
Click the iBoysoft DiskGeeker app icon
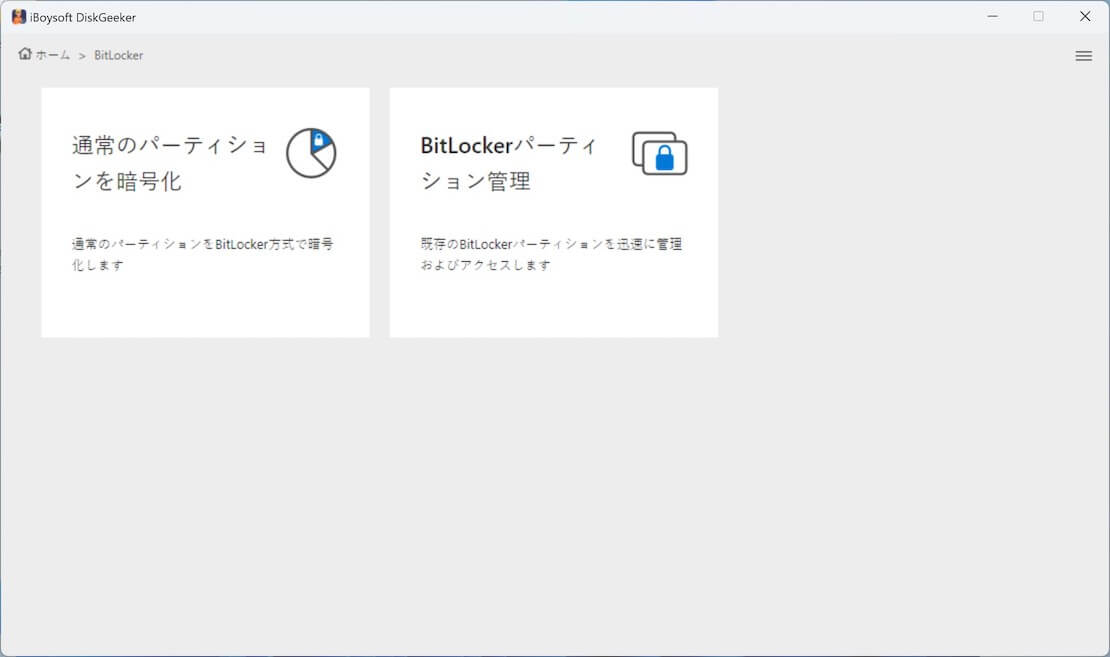(19, 17)
